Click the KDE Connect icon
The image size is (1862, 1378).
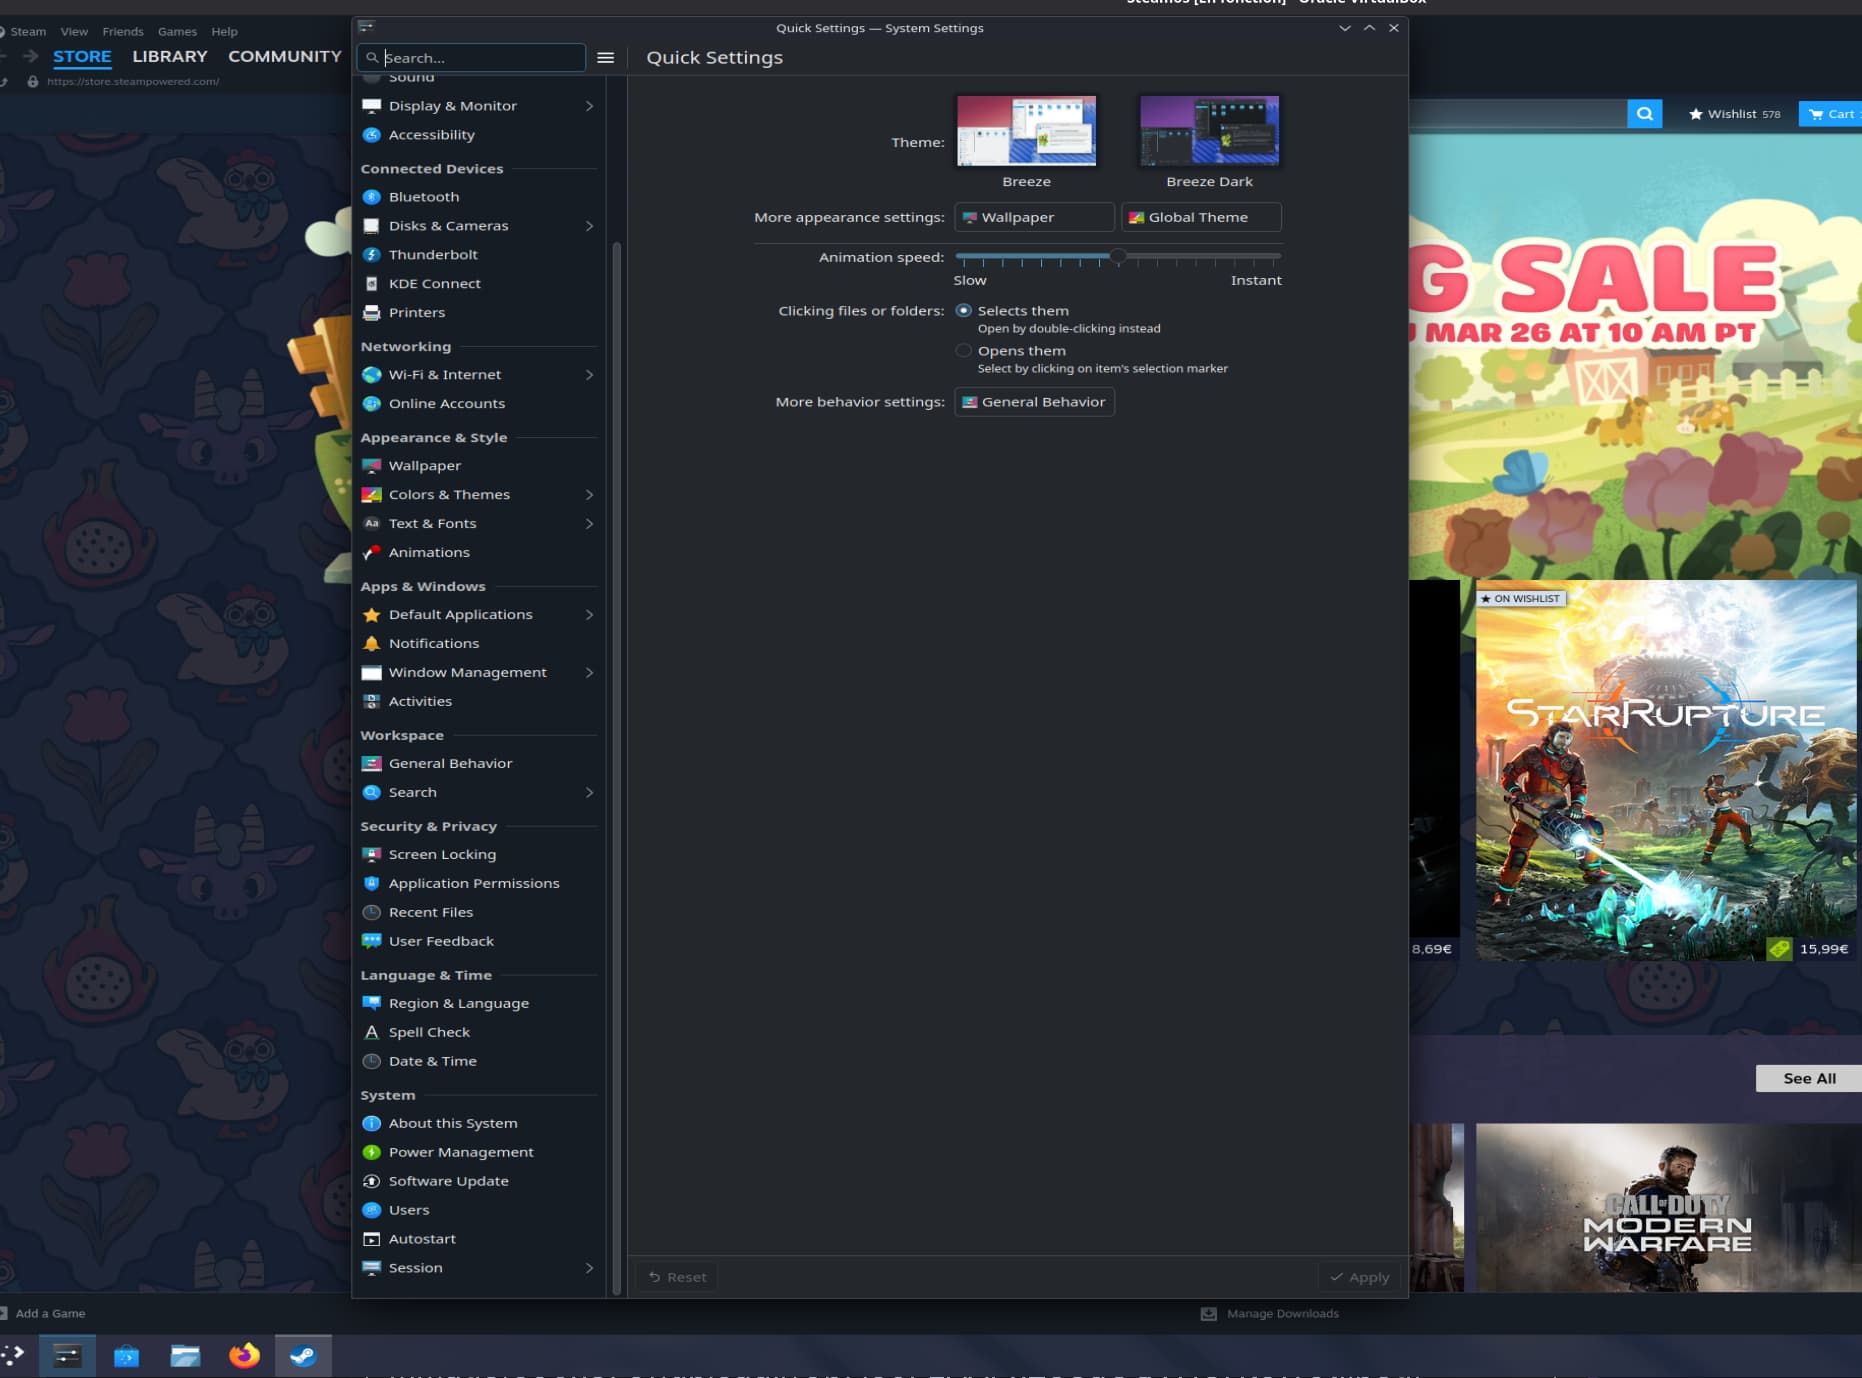pyautogui.click(x=371, y=284)
